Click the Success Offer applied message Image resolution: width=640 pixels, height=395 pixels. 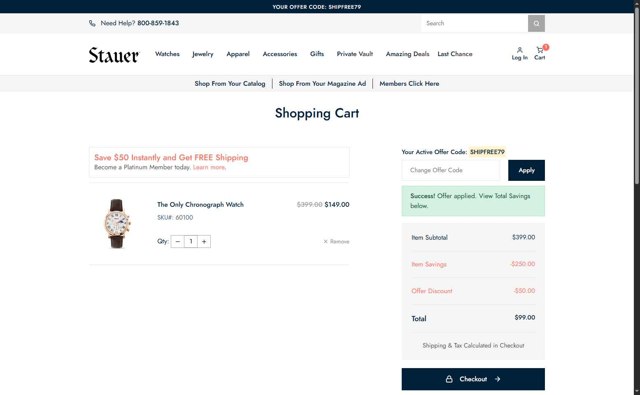(x=473, y=201)
